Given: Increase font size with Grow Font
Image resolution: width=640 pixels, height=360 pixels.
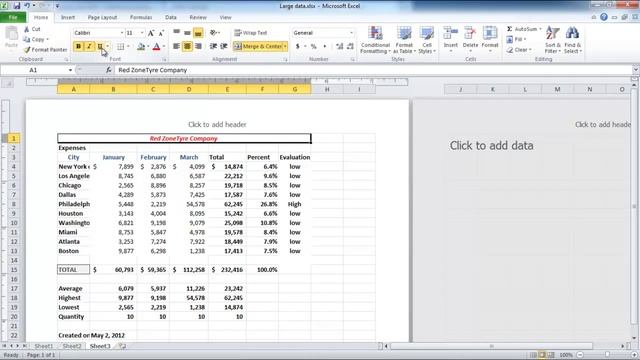Looking at the screenshot, I should 151,33.
